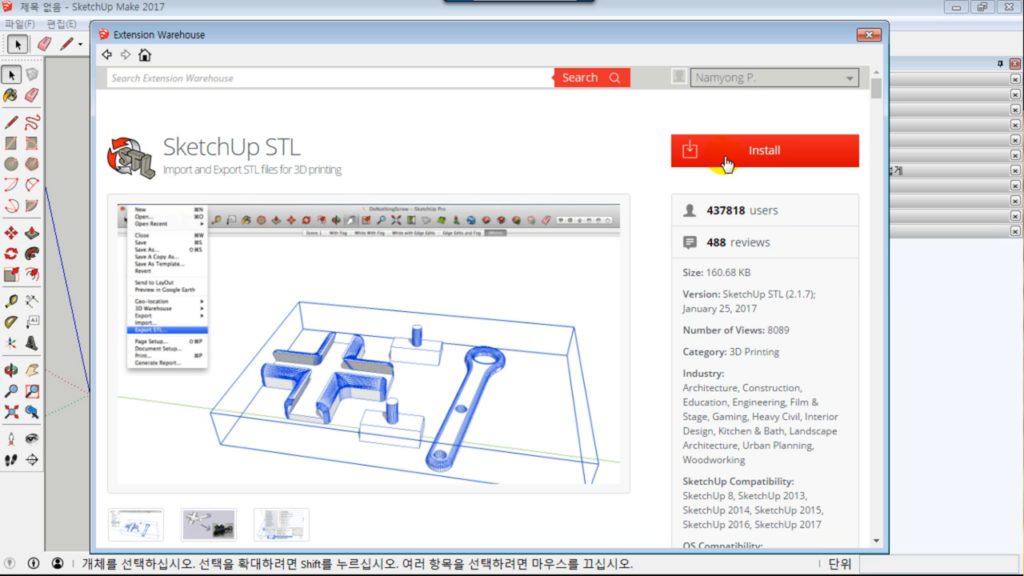
Task: Activate the Look Around eye tool
Action: 32,440
